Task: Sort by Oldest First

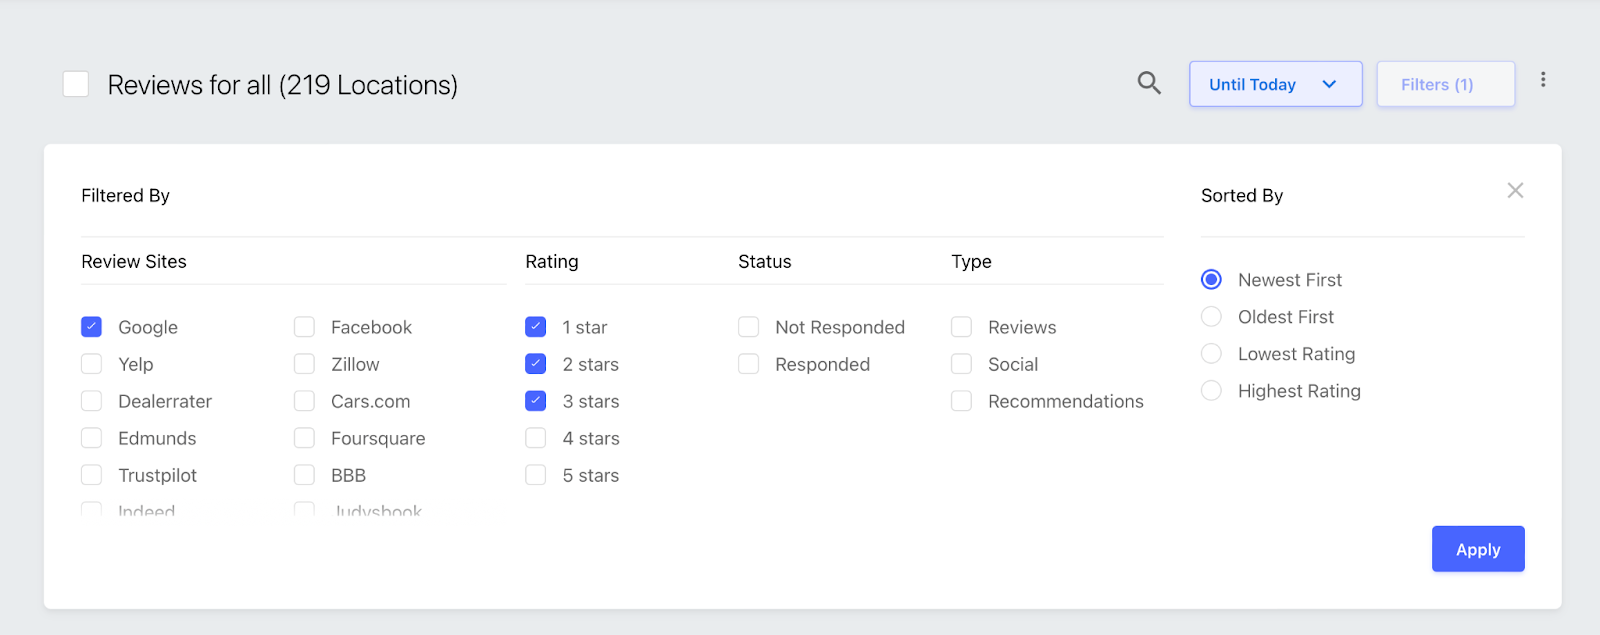Action: point(1211,317)
